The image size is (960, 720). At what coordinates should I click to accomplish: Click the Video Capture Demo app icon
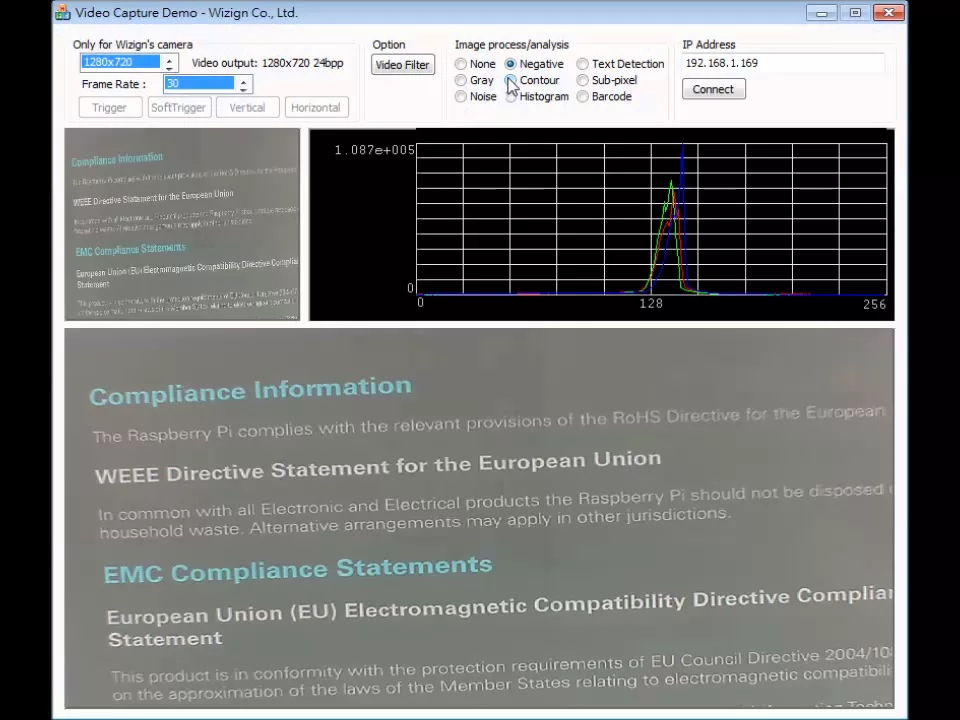click(62, 12)
